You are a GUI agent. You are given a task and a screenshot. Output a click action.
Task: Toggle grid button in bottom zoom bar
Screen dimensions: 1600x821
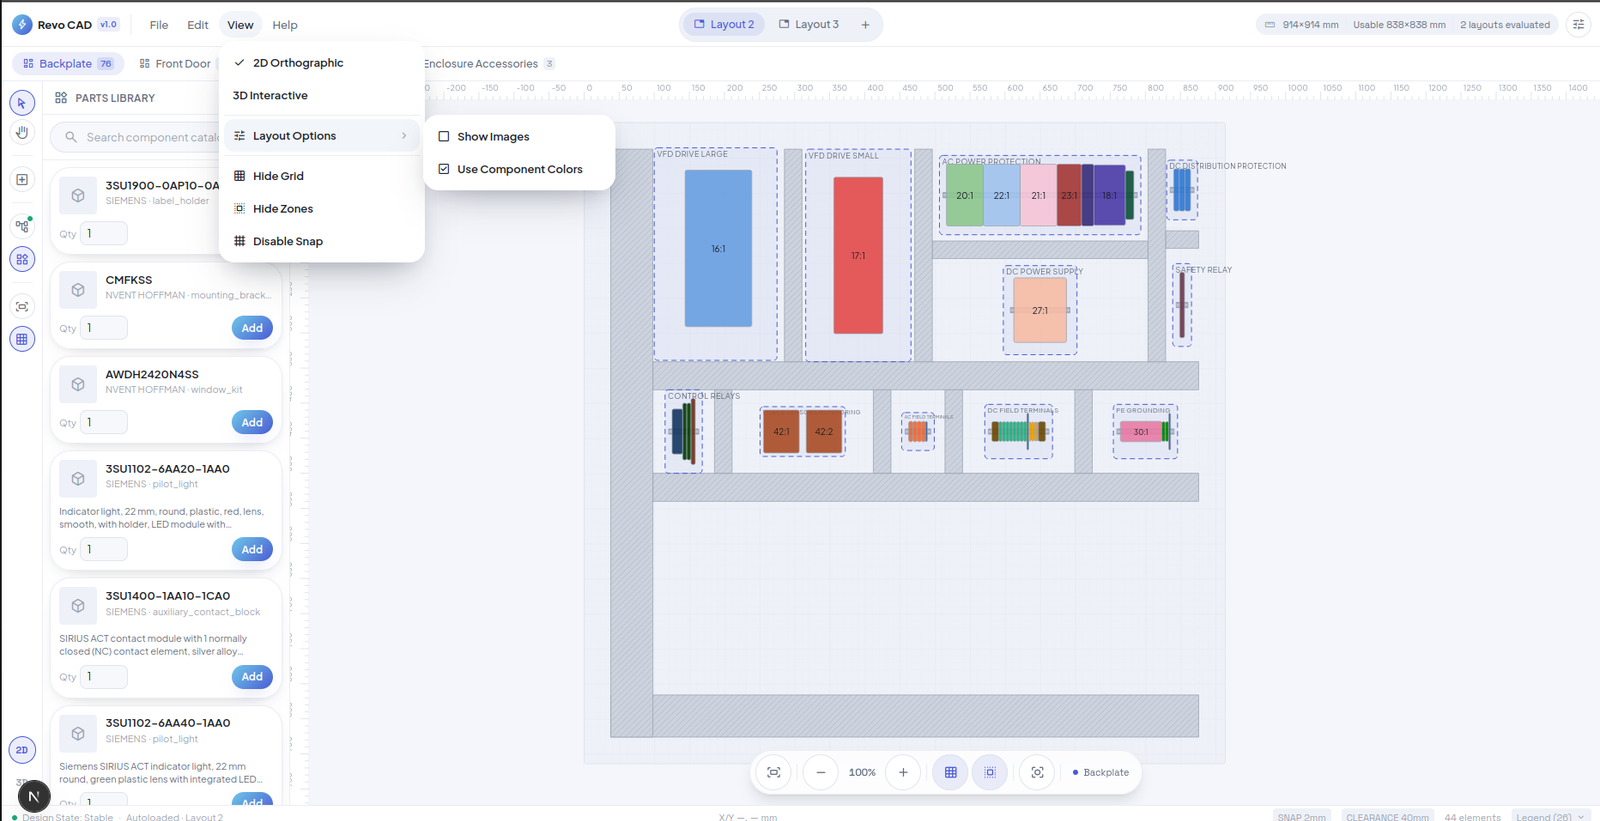click(x=951, y=772)
